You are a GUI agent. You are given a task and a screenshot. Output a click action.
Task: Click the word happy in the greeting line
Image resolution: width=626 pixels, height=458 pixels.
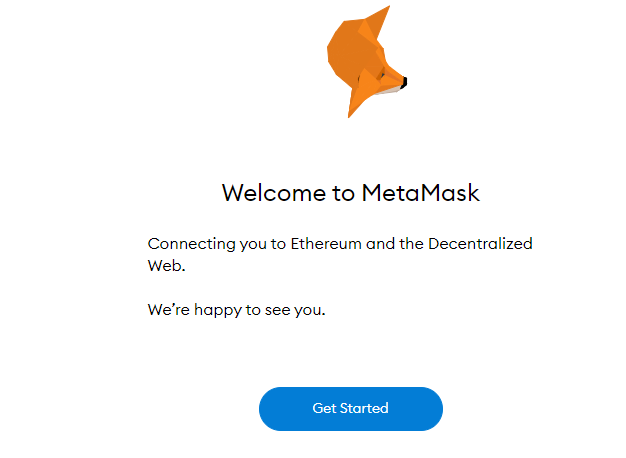click(218, 311)
